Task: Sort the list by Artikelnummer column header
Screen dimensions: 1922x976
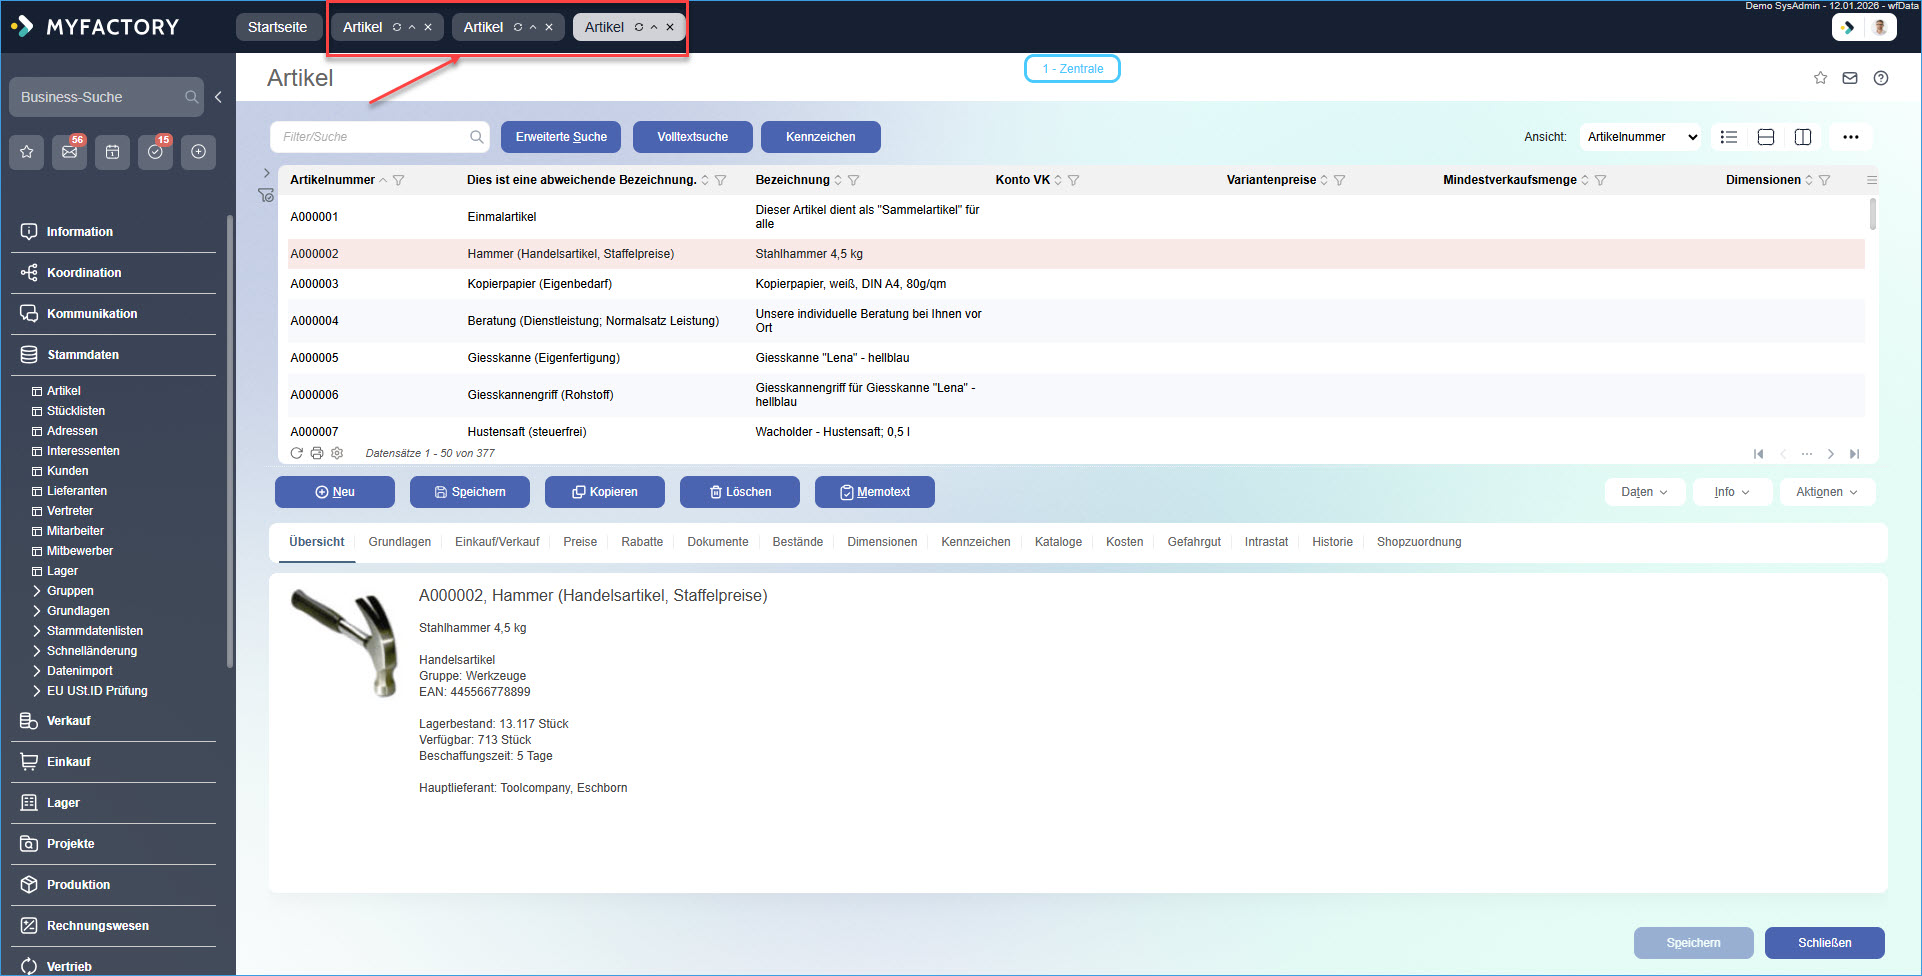Action: click(x=333, y=180)
